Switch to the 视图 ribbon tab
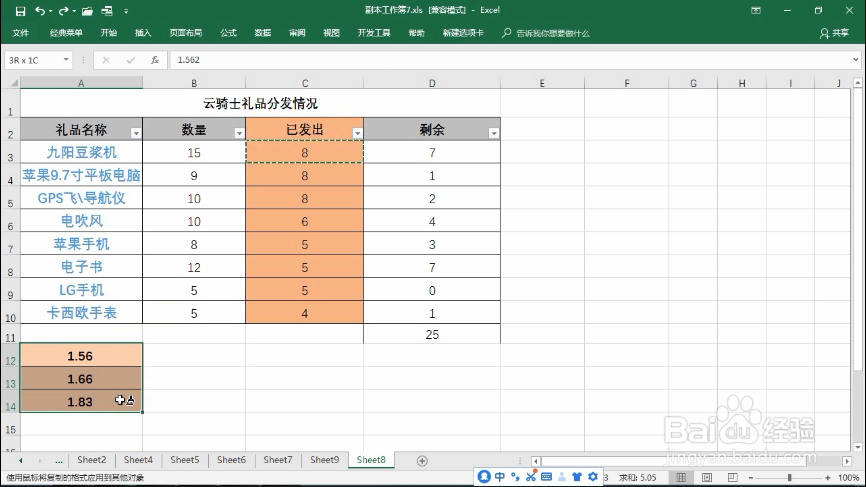 331,33
